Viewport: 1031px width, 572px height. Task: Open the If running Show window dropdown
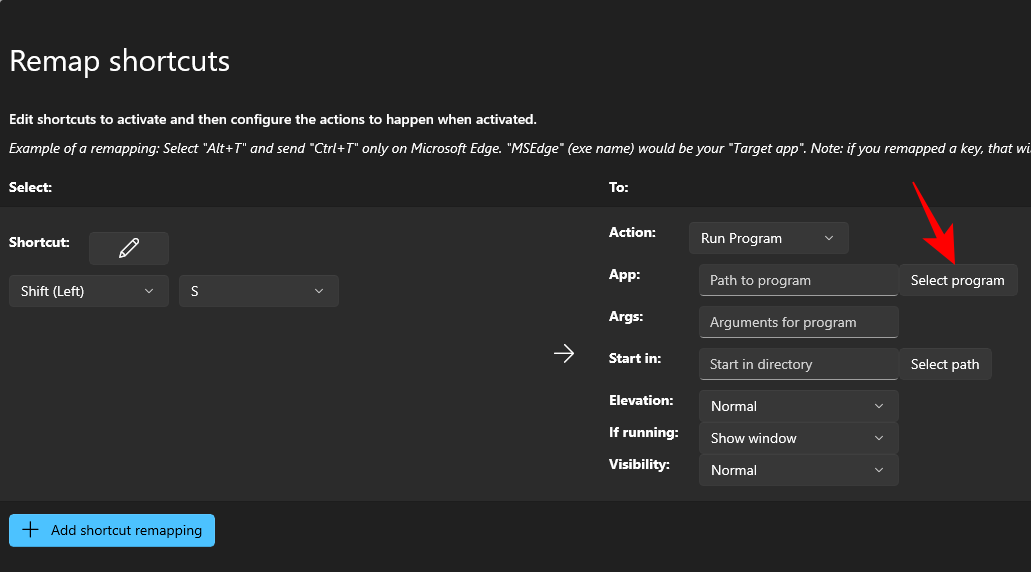click(798, 438)
